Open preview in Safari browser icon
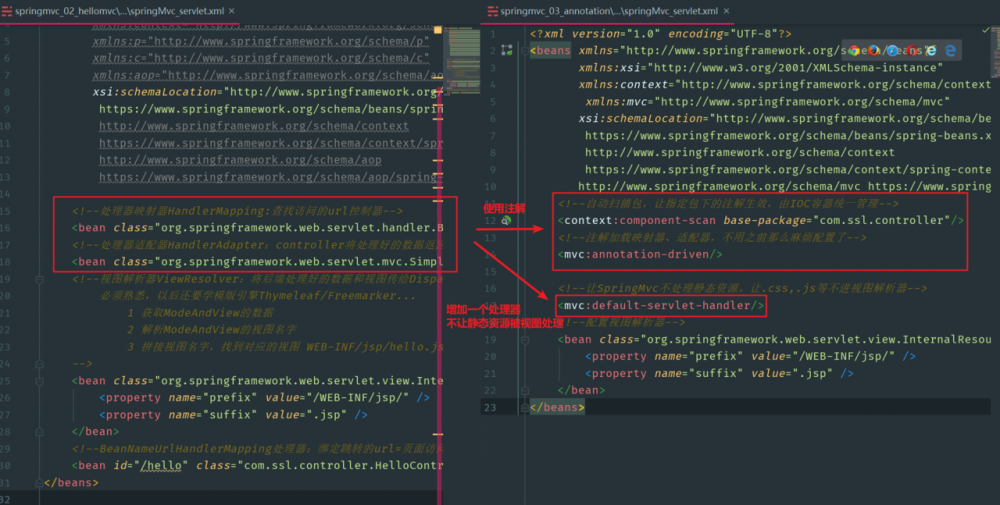The width and height of the screenshot is (1000, 505). pos(892,50)
